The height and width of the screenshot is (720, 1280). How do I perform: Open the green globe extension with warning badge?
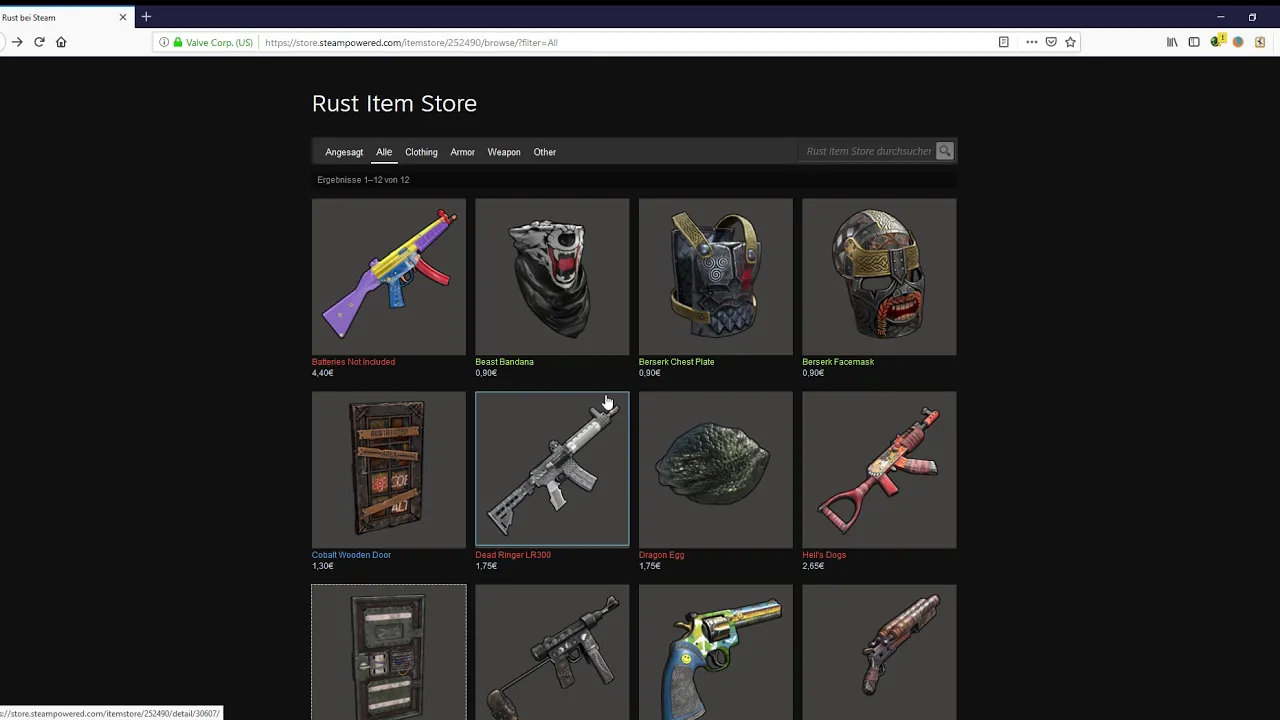click(1216, 41)
